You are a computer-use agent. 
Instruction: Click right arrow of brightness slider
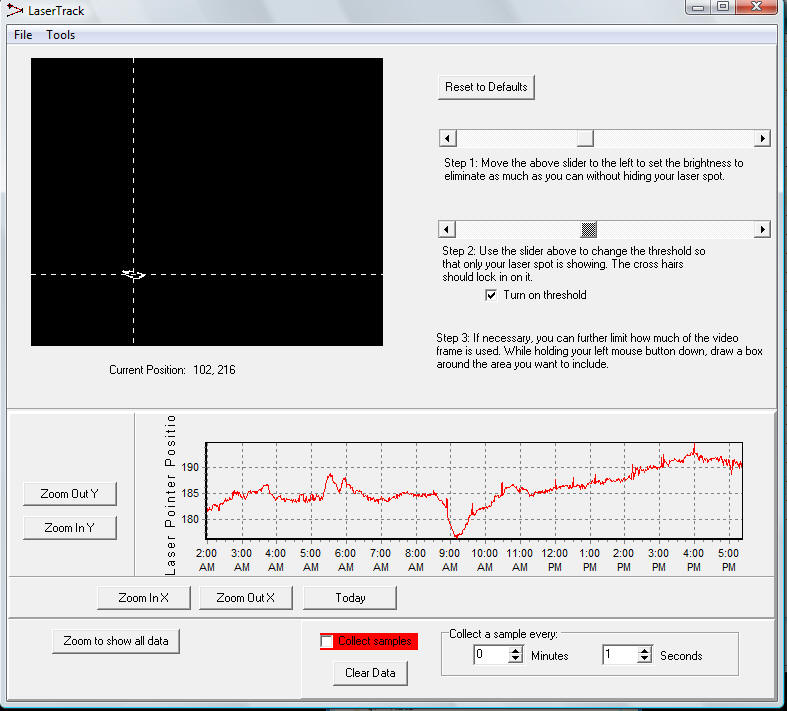click(x=762, y=138)
